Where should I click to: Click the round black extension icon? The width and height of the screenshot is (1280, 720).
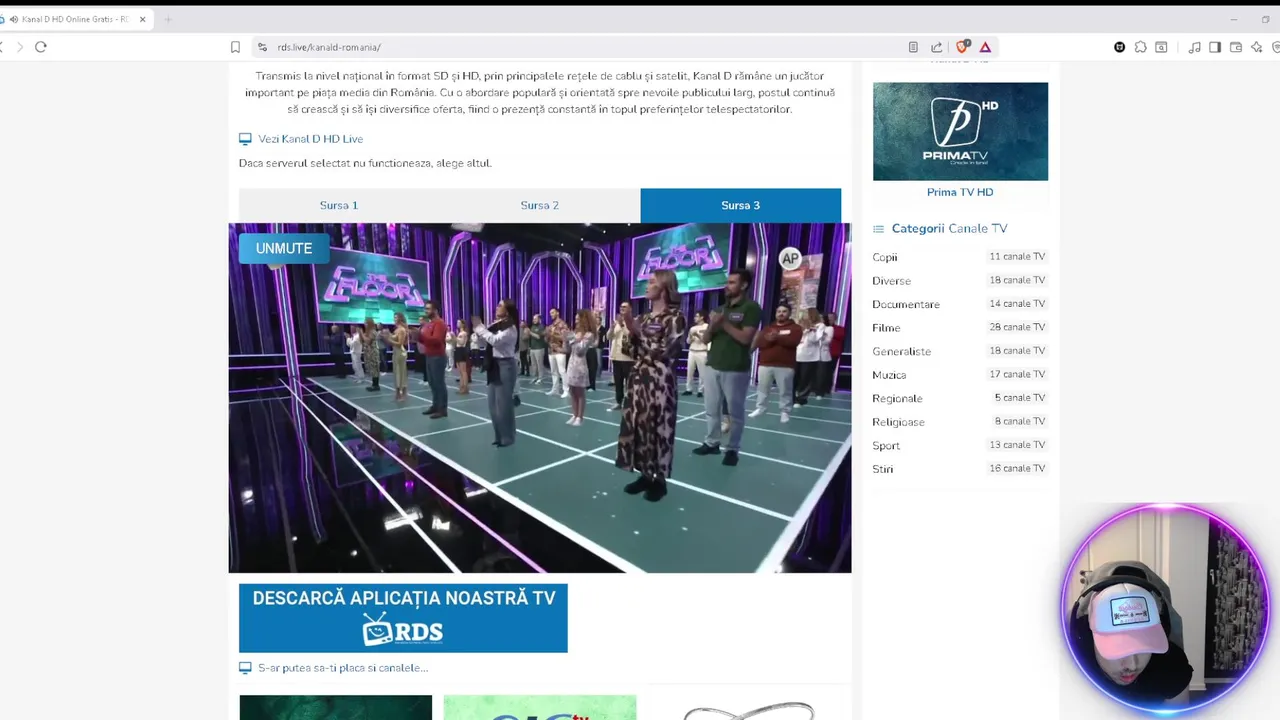click(x=1119, y=47)
